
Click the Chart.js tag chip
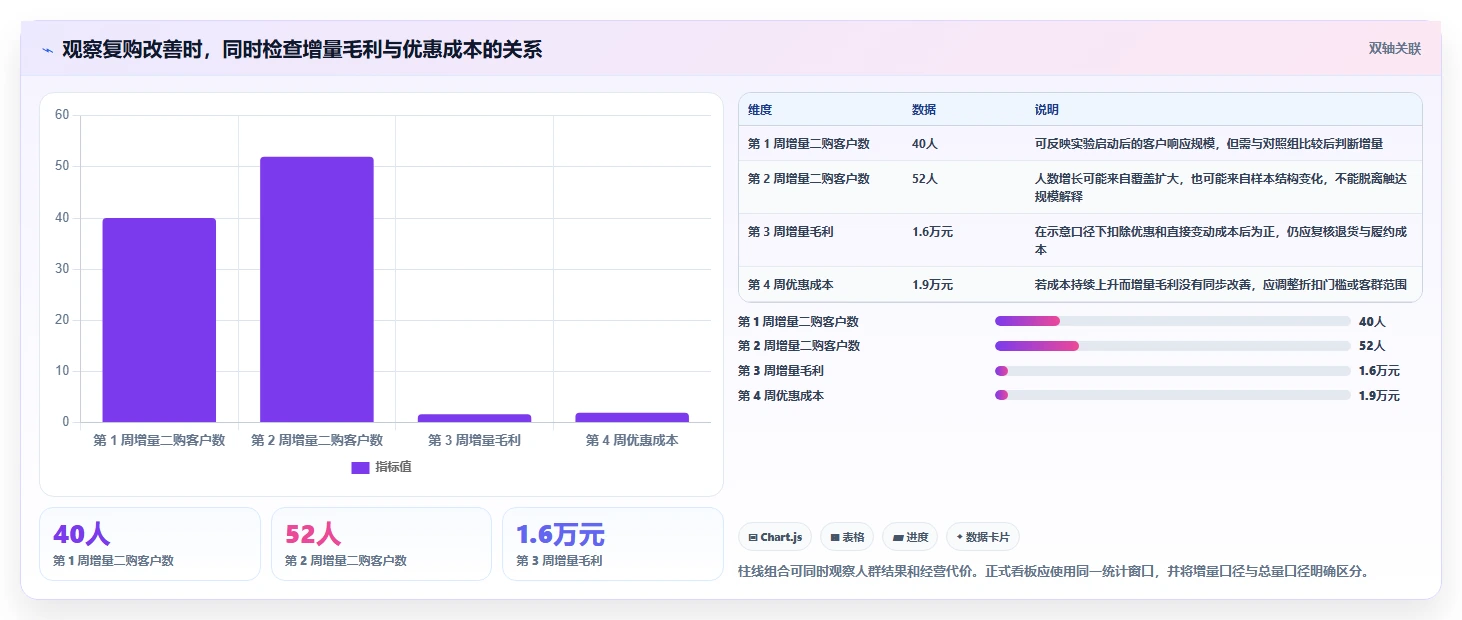pos(775,537)
